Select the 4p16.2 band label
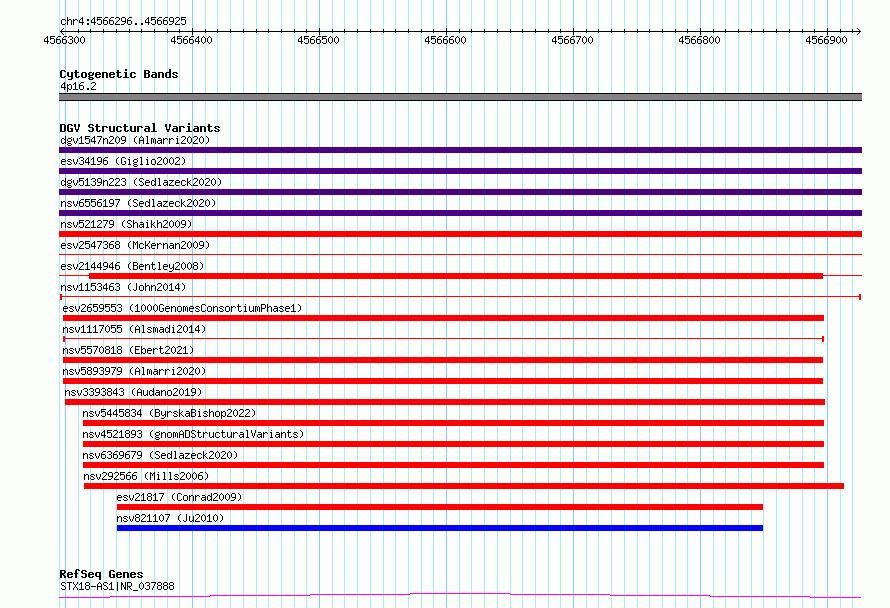The image size is (890, 608). point(78,86)
